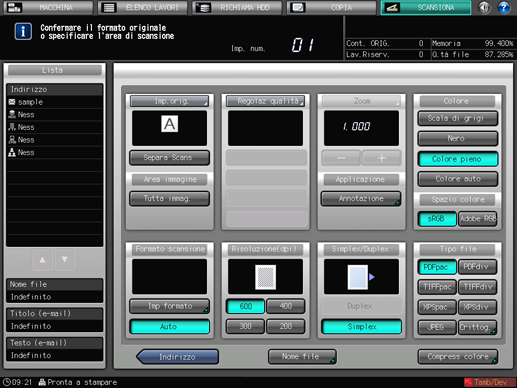
Task: Choose PDFdiv file type
Action: click(478, 267)
